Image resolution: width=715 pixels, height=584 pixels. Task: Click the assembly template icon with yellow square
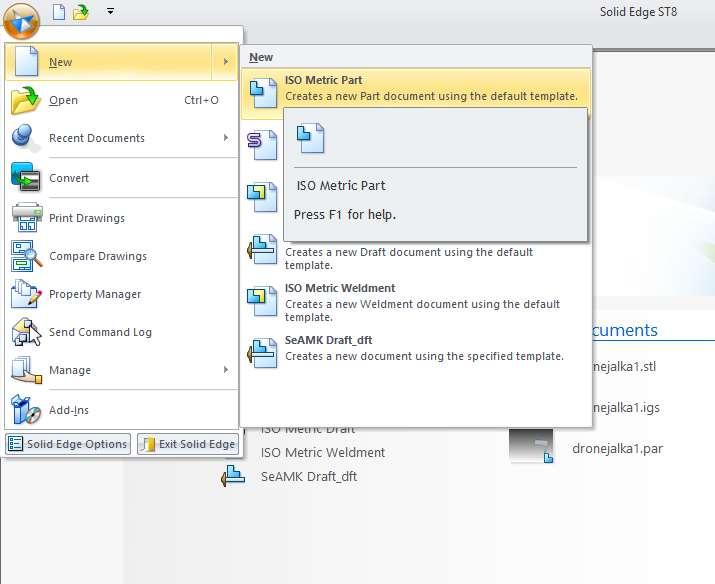coord(262,197)
